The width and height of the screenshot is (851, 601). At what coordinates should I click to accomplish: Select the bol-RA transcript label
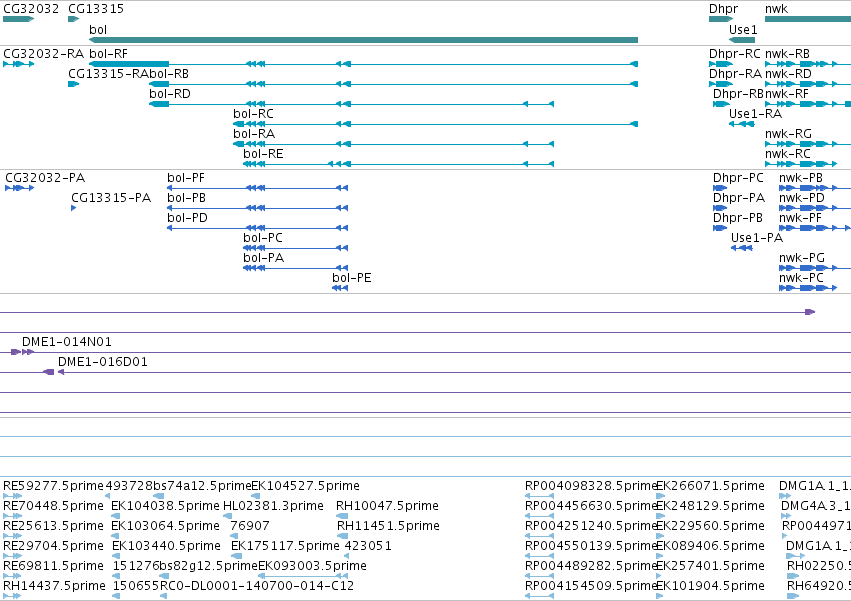[x=254, y=134]
